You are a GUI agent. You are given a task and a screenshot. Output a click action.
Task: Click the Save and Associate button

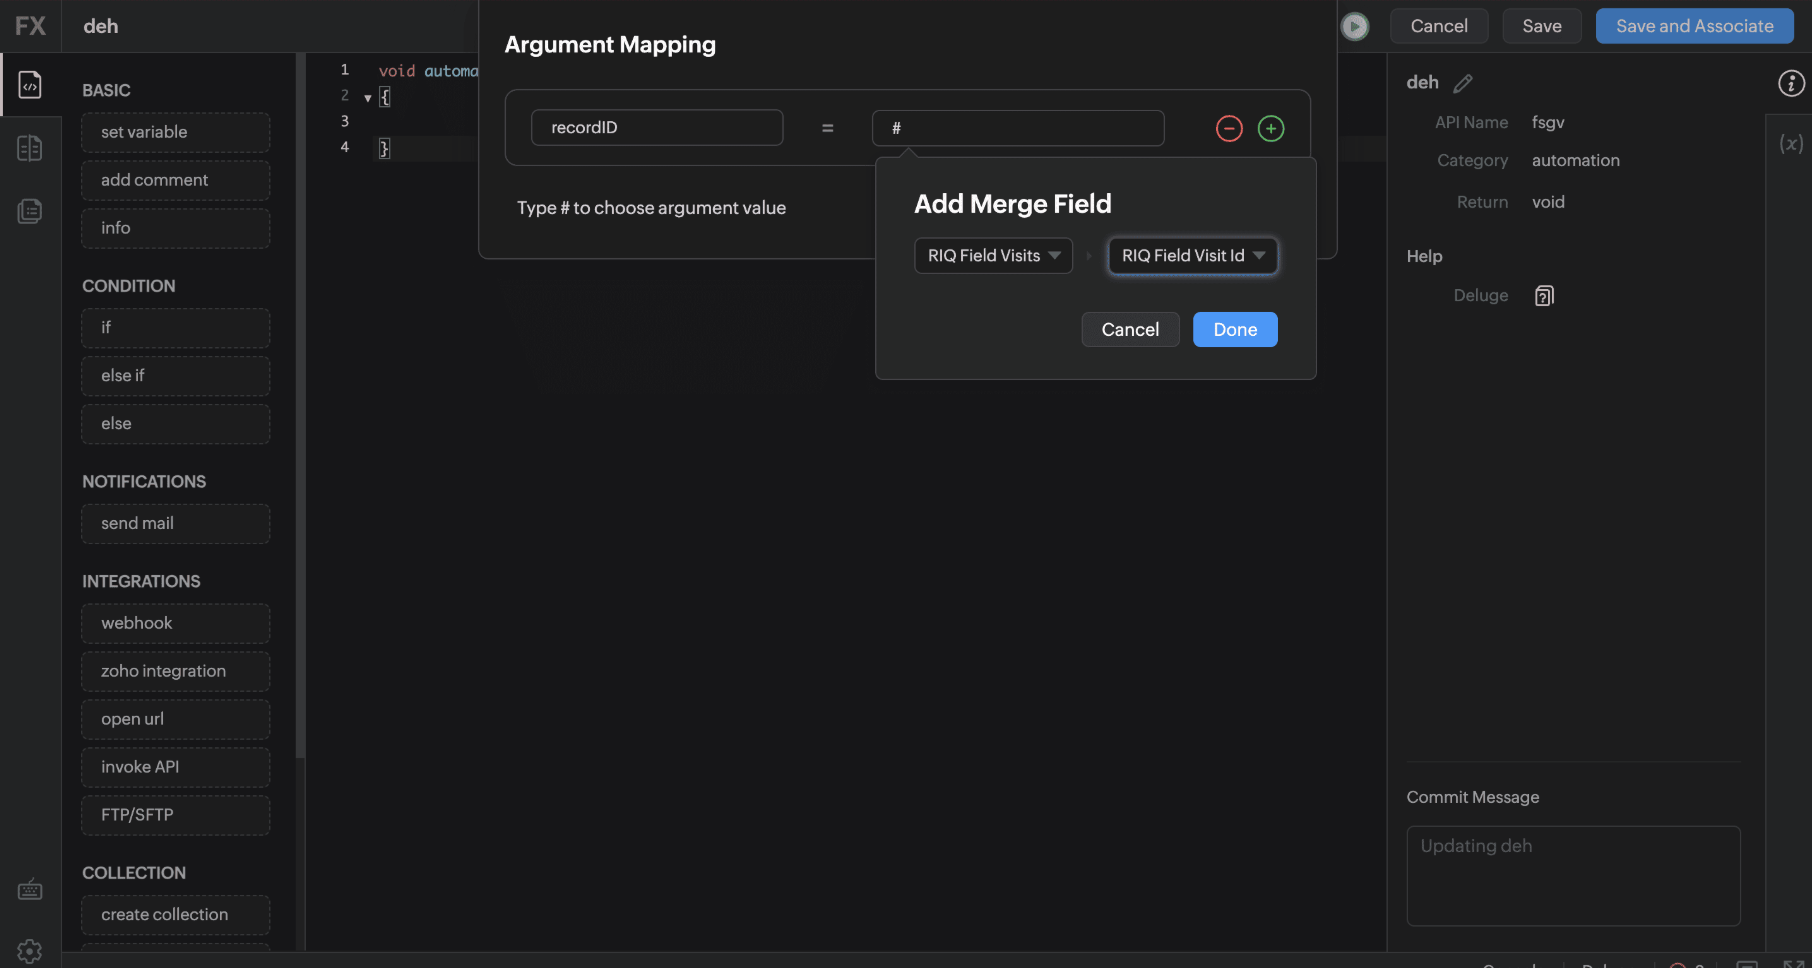[1694, 27]
